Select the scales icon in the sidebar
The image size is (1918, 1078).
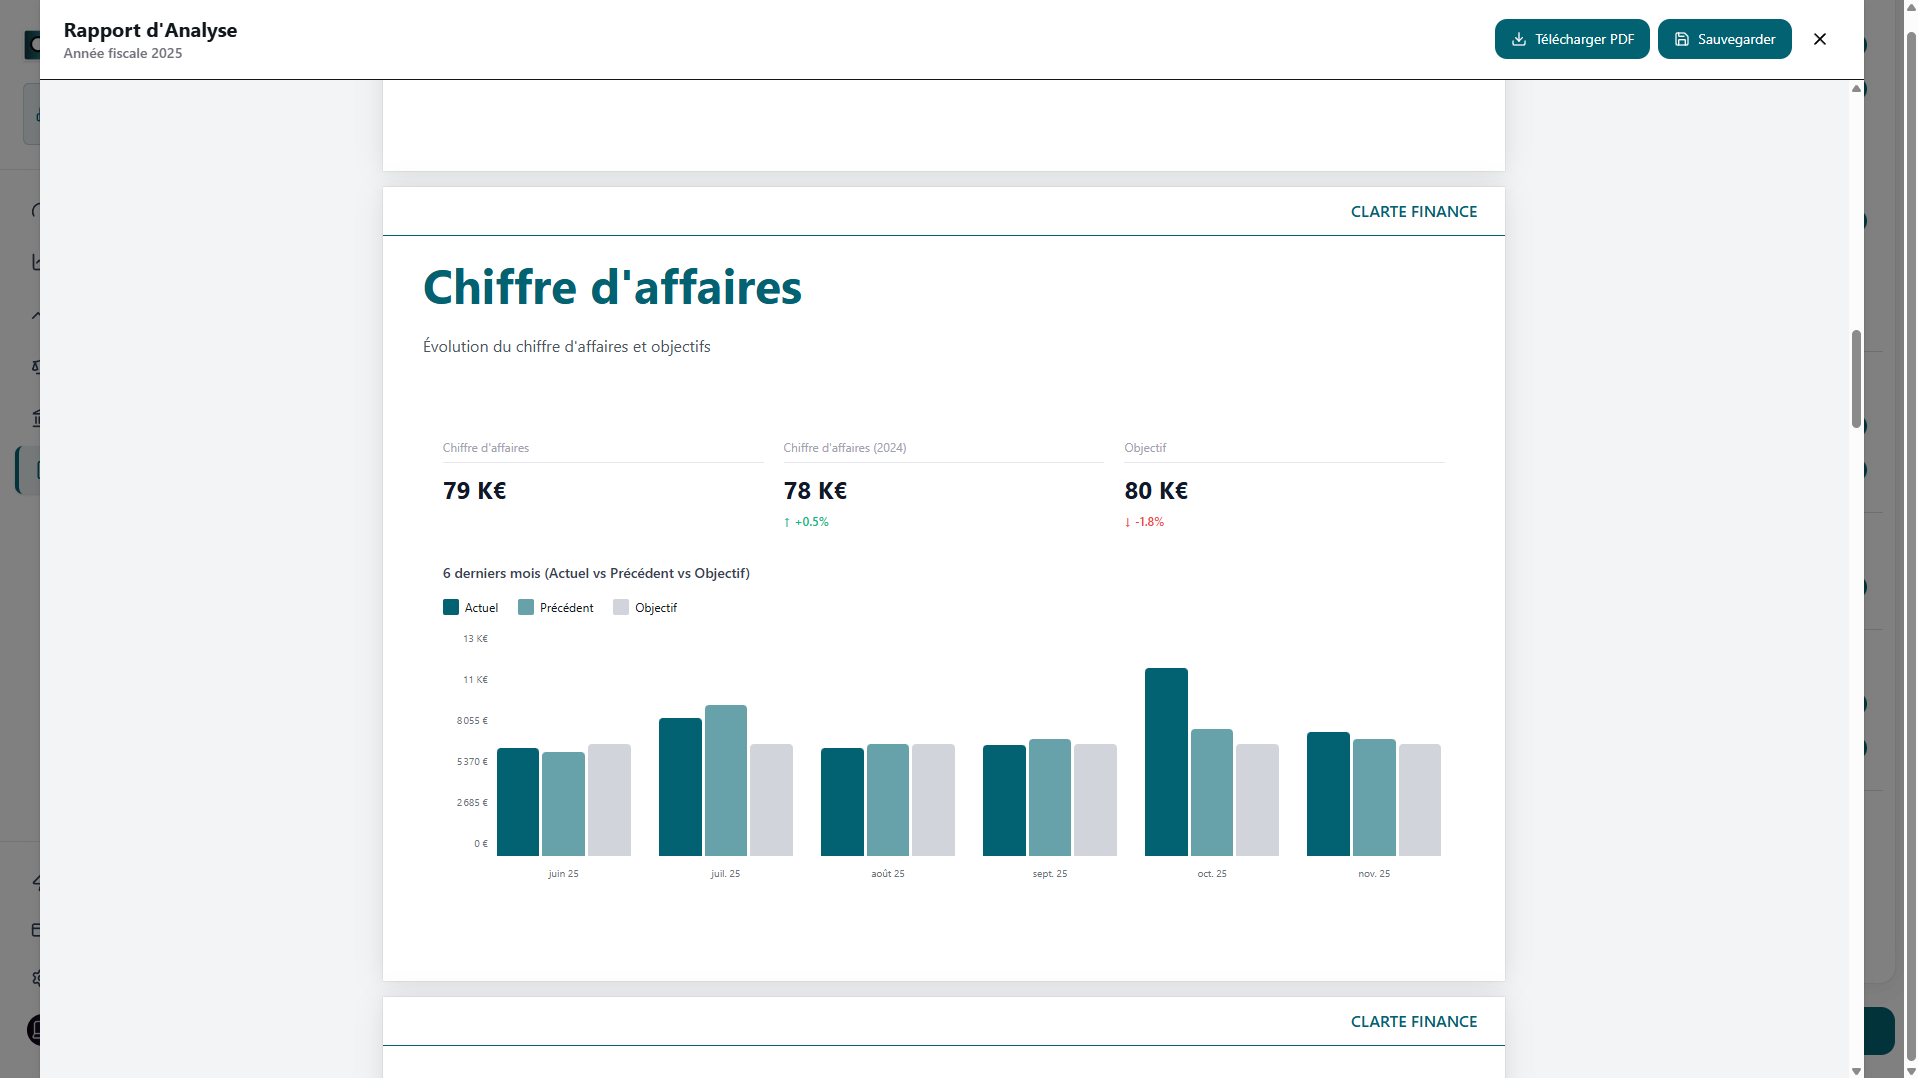[x=36, y=365]
